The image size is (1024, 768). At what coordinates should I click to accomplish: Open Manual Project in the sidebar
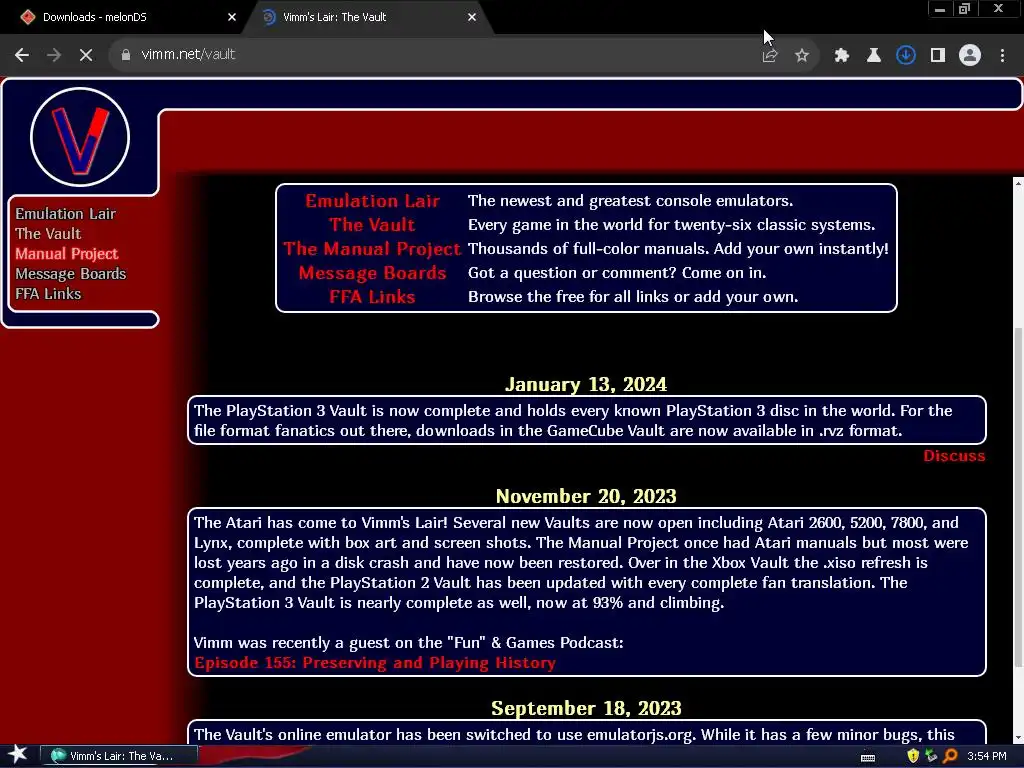pos(67,254)
